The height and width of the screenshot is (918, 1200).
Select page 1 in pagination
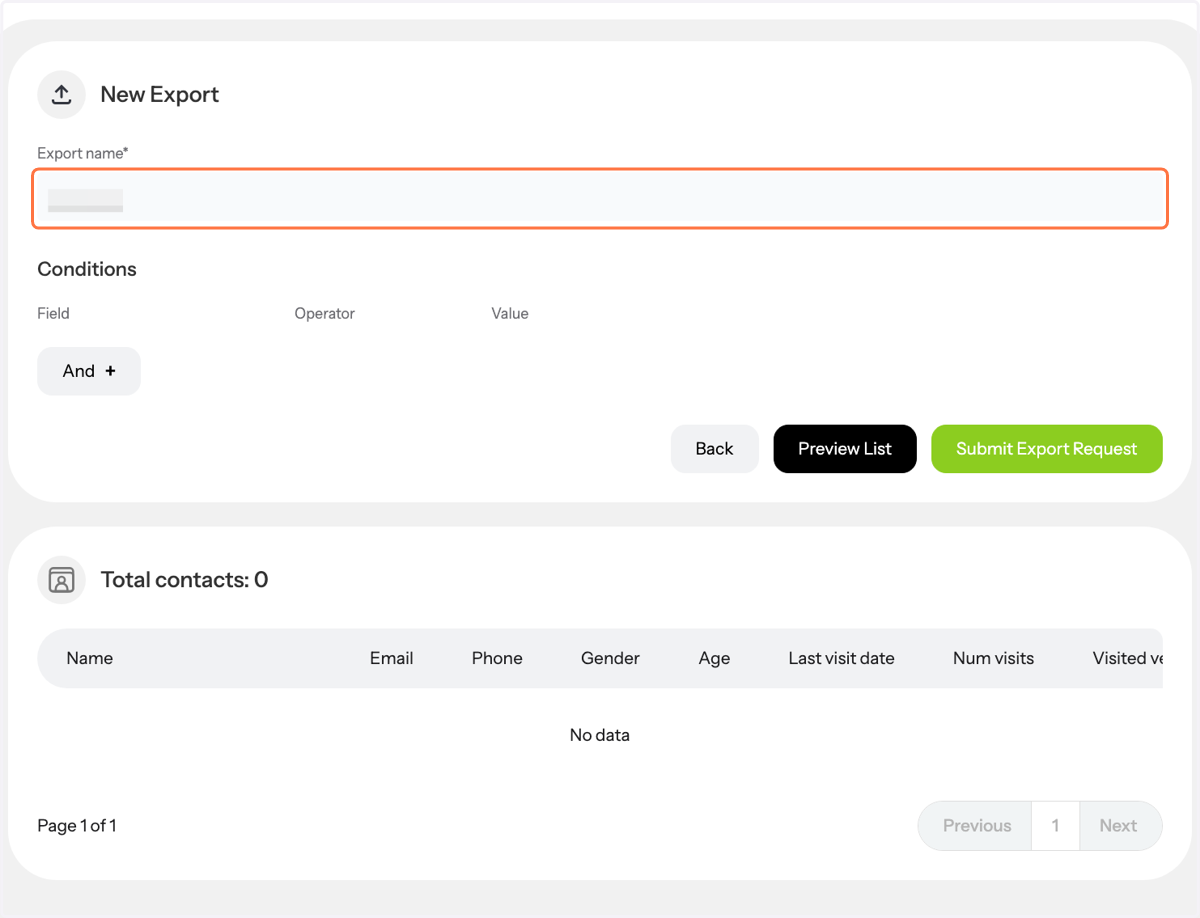click(1055, 826)
